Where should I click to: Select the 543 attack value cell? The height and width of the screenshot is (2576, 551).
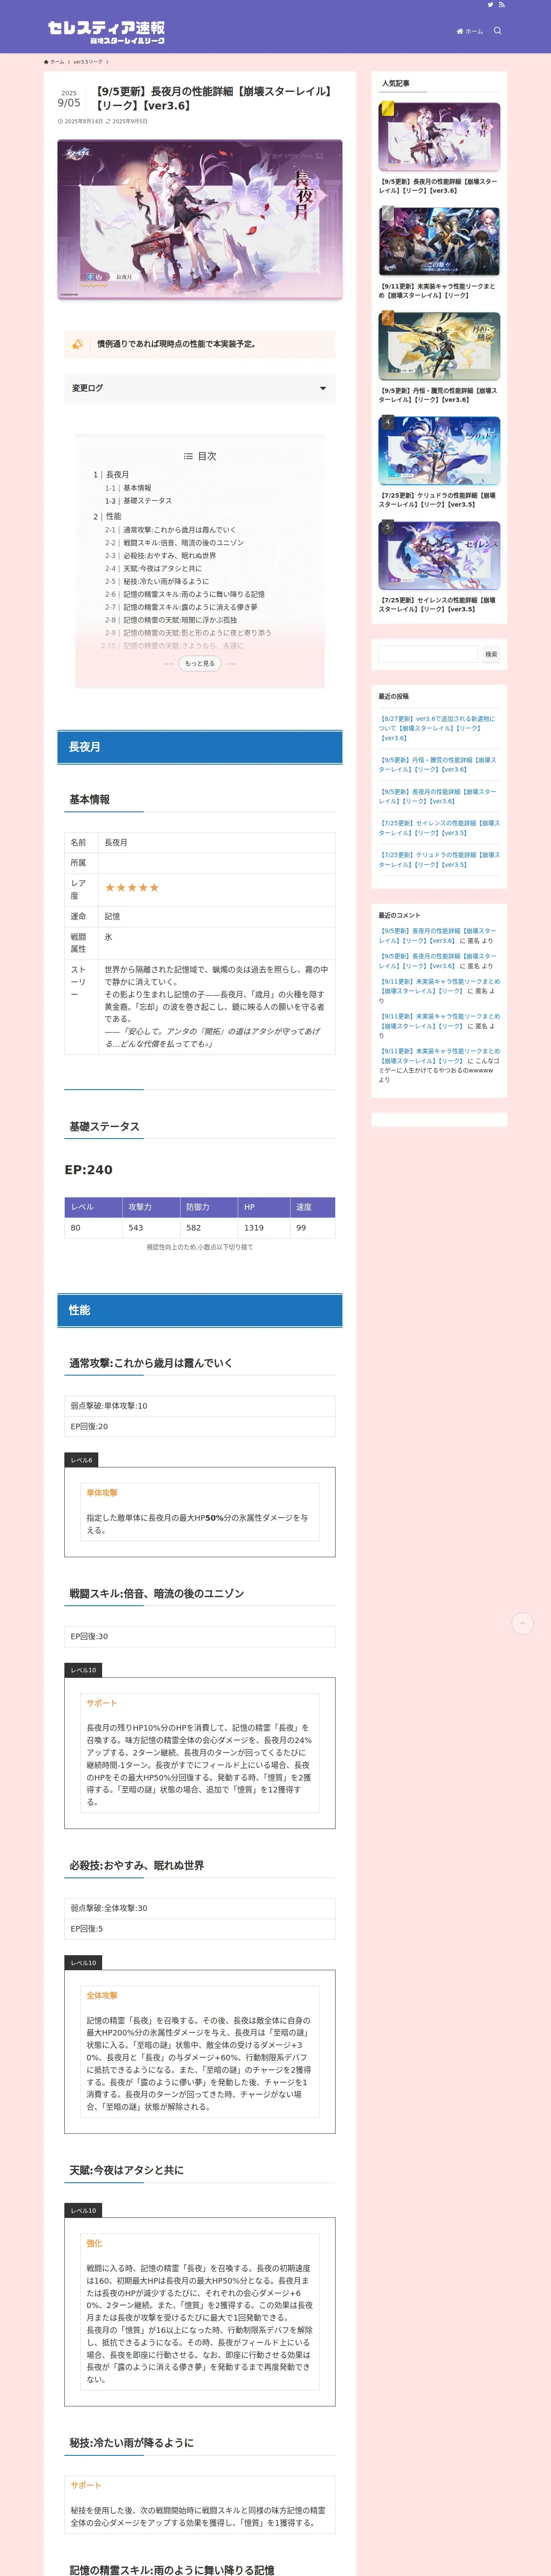(x=152, y=1228)
